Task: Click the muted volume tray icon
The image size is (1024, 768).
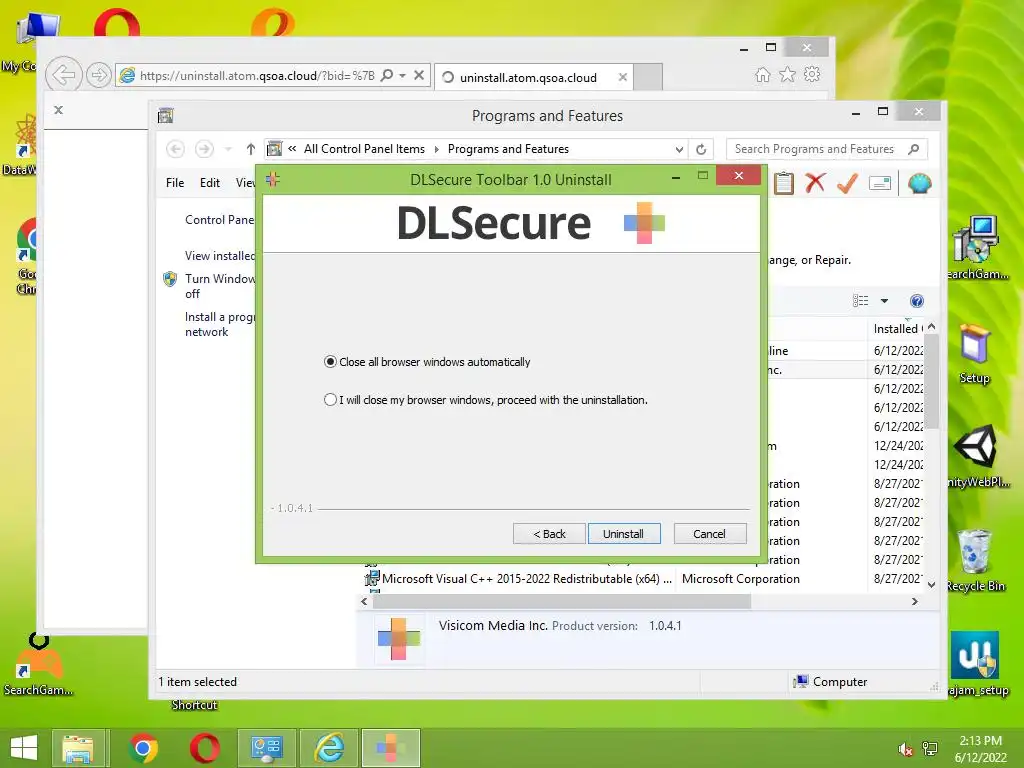Action: (x=906, y=749)
